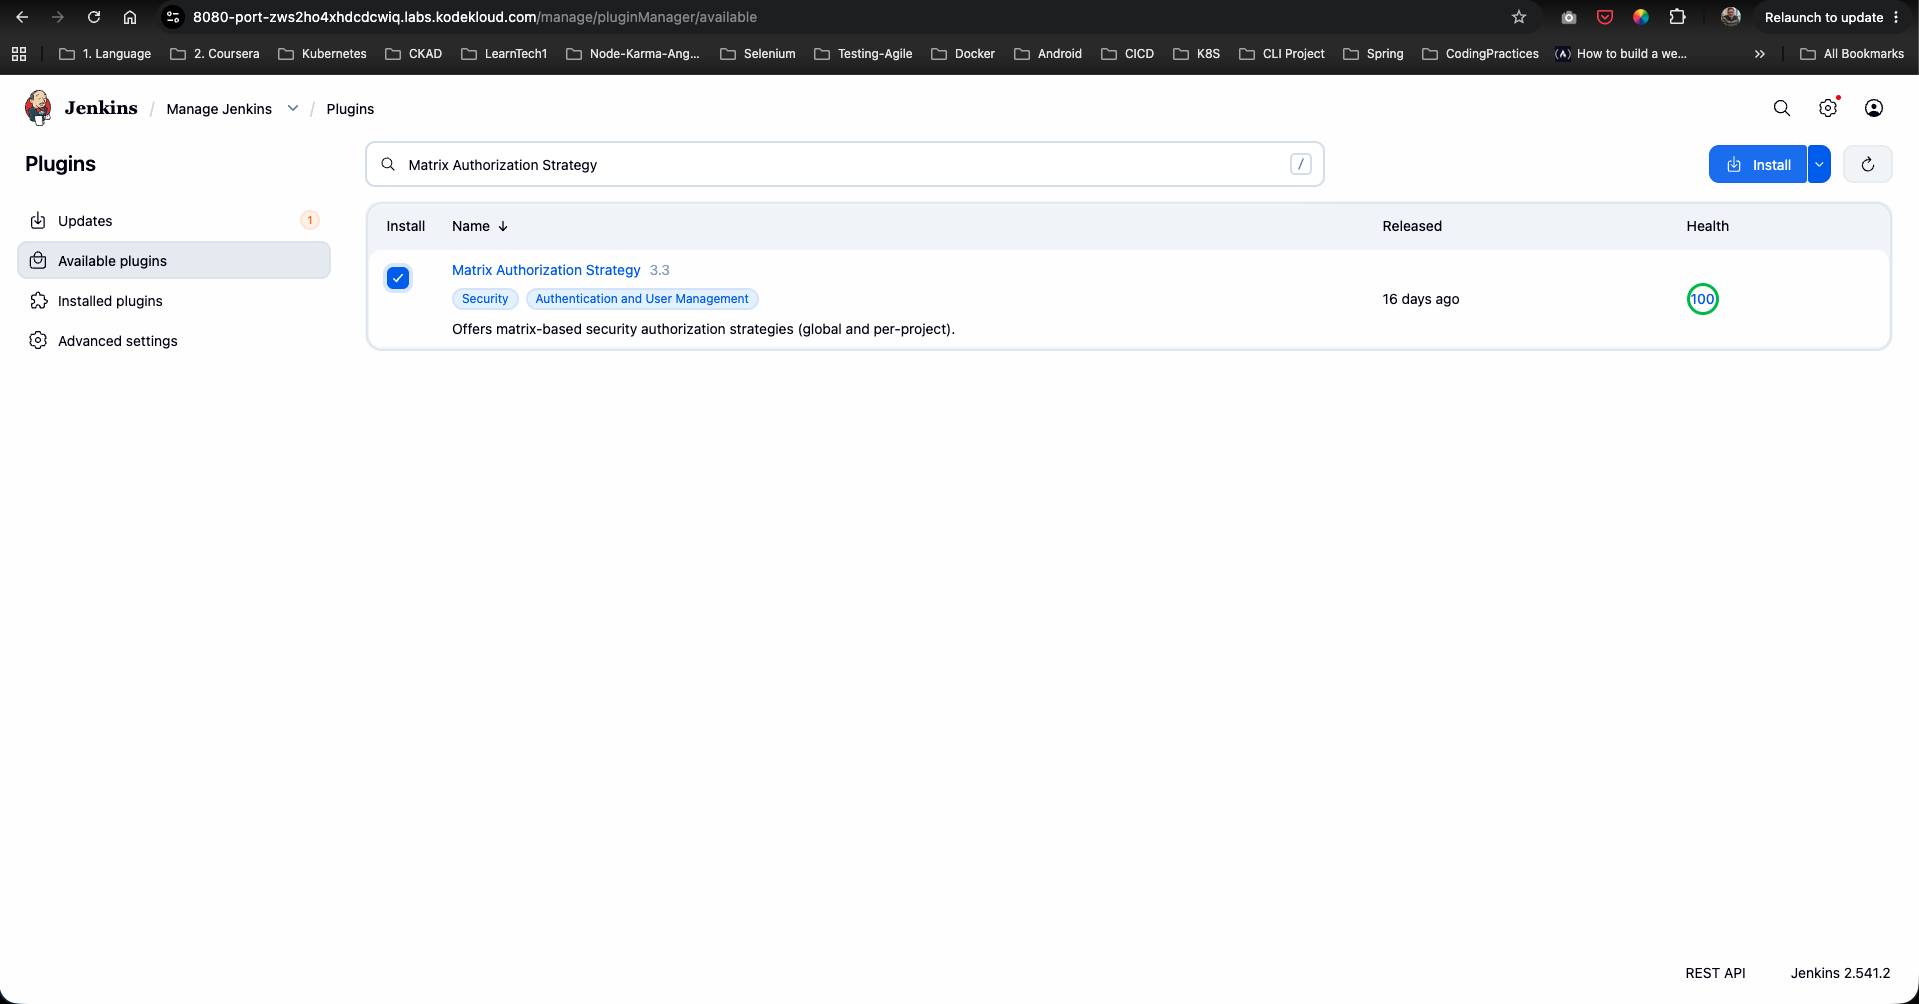Image resolution: width=1919 pixels, height=1004 pixels.
Task: Open the Matrix Authorization Strategy plugin link
Action: pyautogui.click(x=546, y=270)
